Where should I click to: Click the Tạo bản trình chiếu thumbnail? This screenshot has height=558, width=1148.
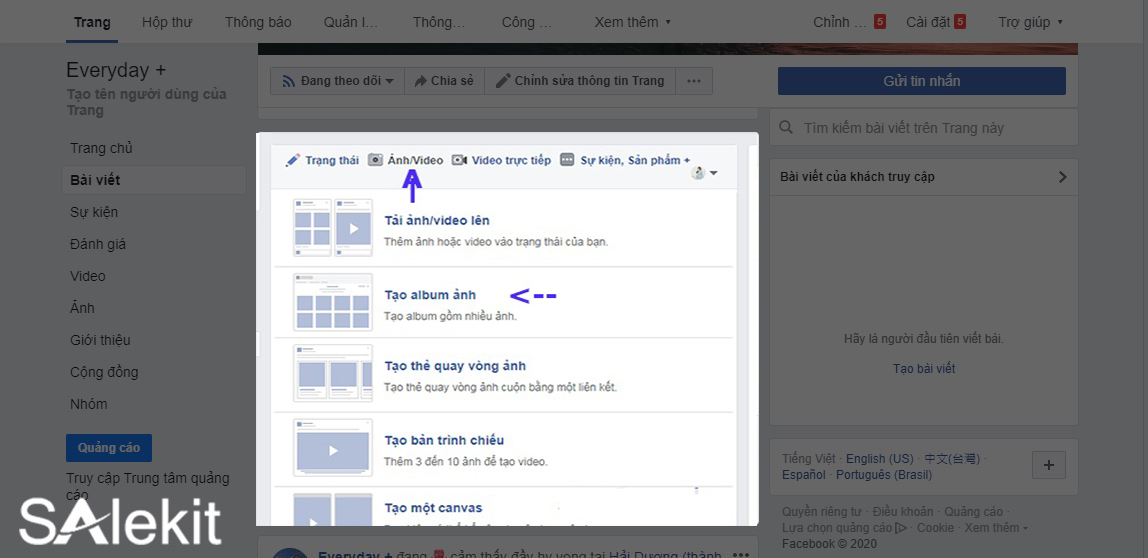coord(332,448)
